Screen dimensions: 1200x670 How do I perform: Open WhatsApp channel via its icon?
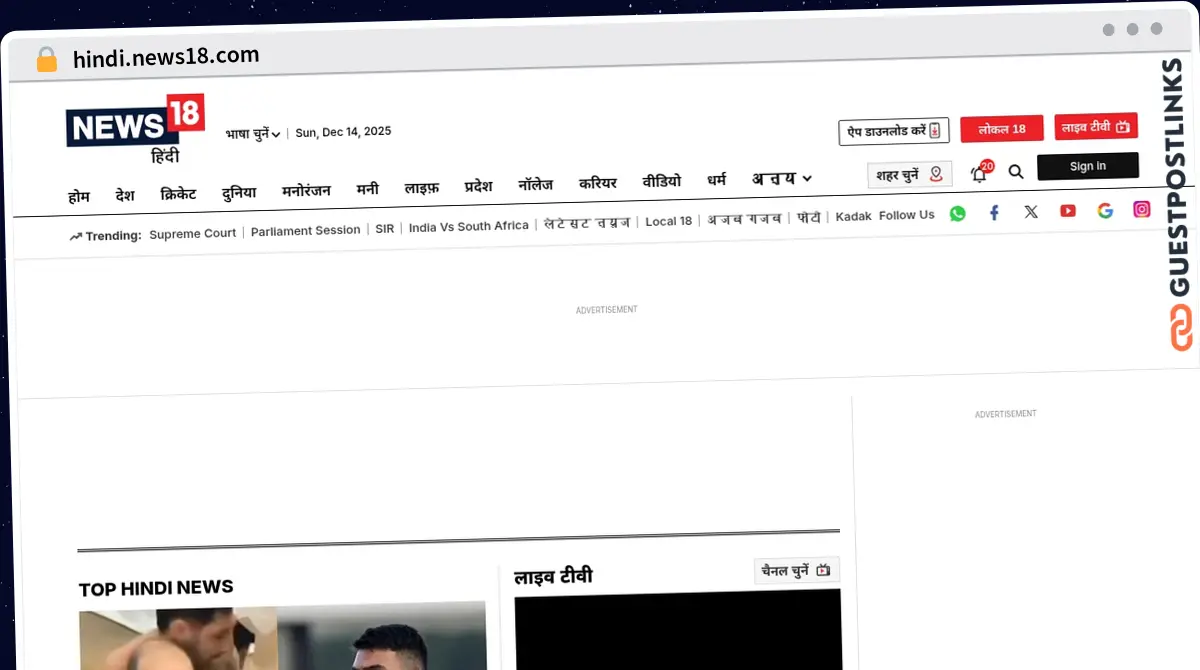pyautogui.click(x=957, y=213)
